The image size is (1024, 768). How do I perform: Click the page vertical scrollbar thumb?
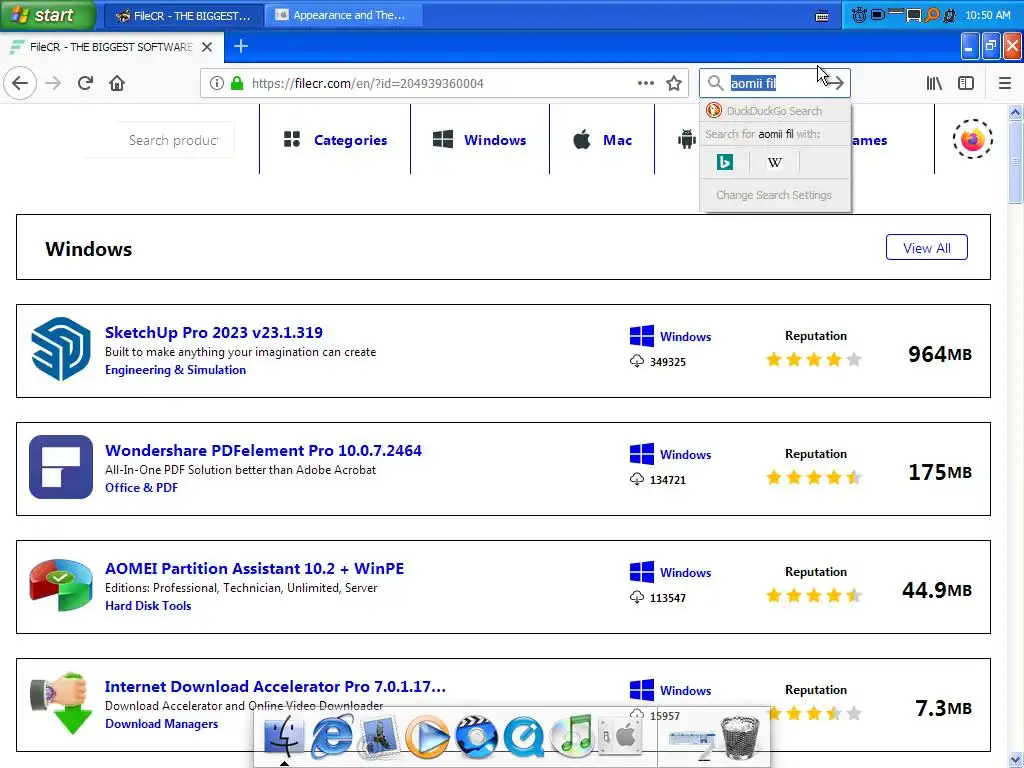pos(1016,161)
